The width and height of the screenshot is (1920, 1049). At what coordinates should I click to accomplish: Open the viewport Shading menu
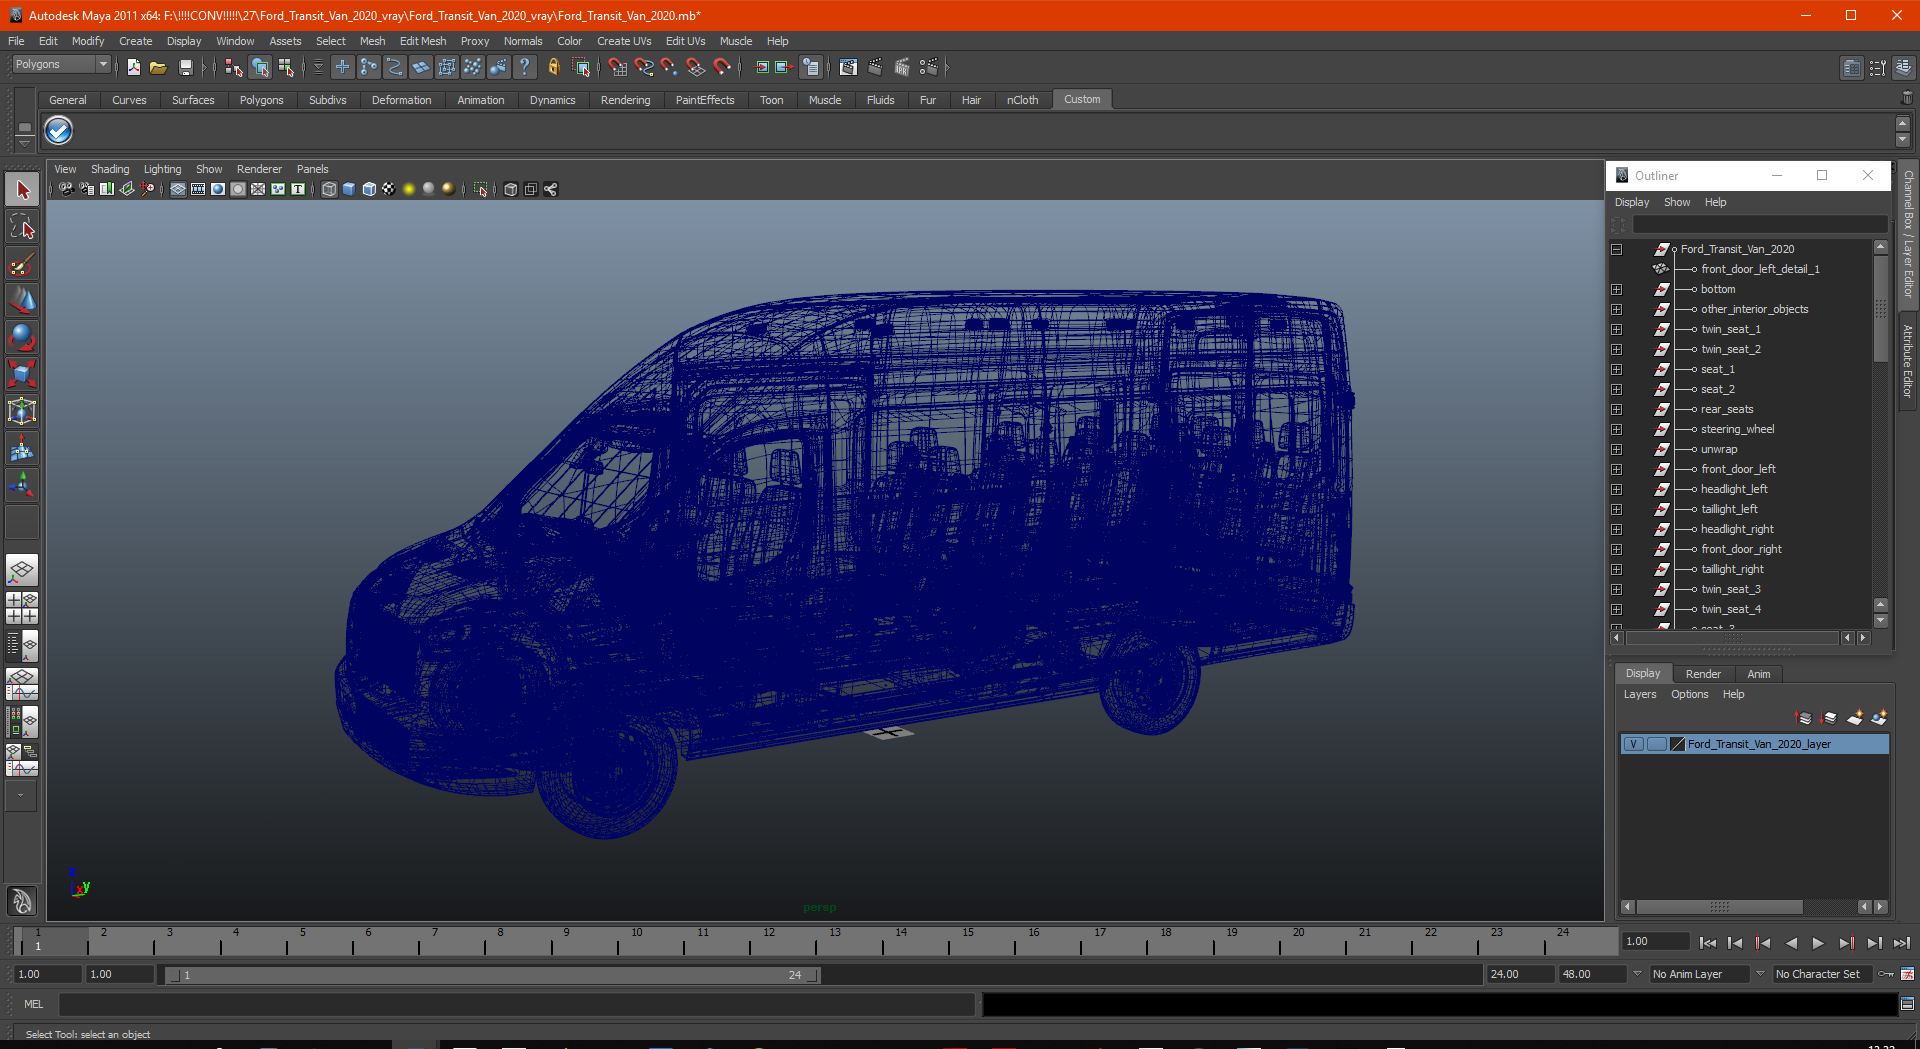110,169
